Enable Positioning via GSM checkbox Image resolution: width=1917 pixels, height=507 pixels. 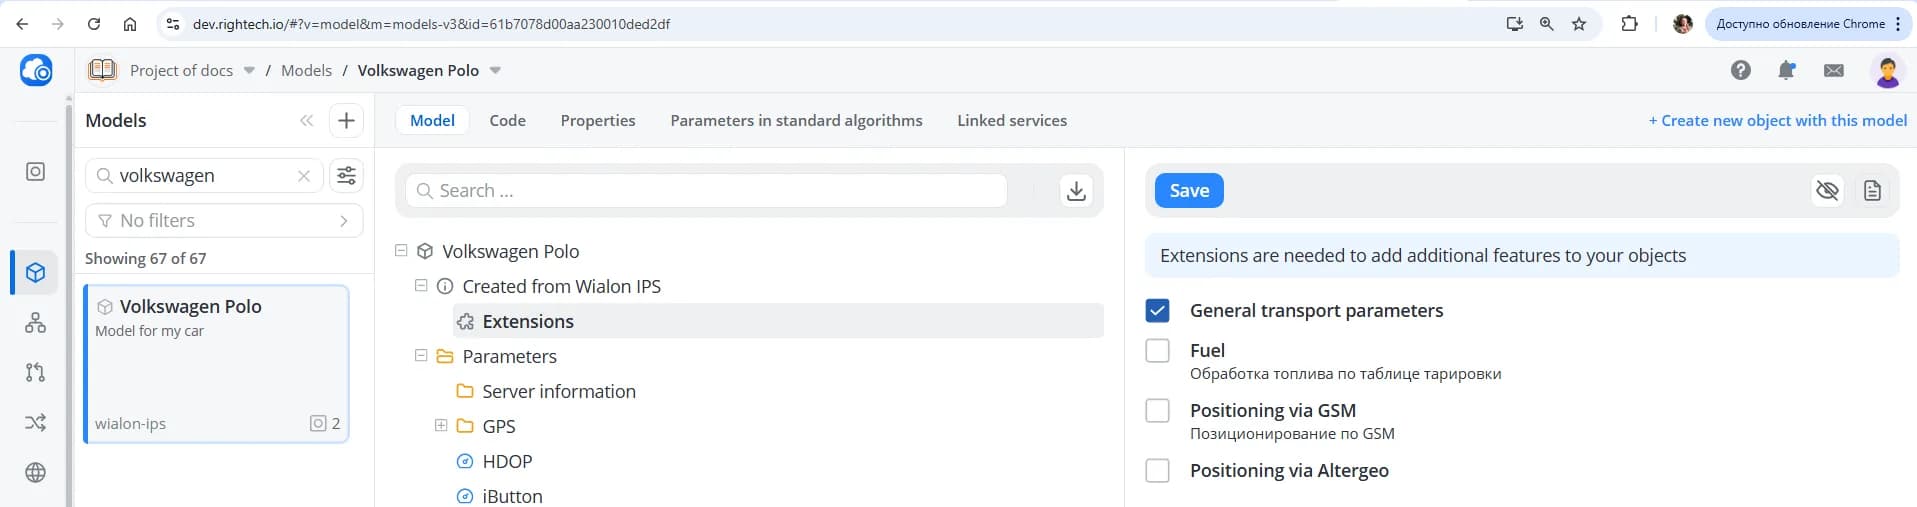[x=1157, y=411]
